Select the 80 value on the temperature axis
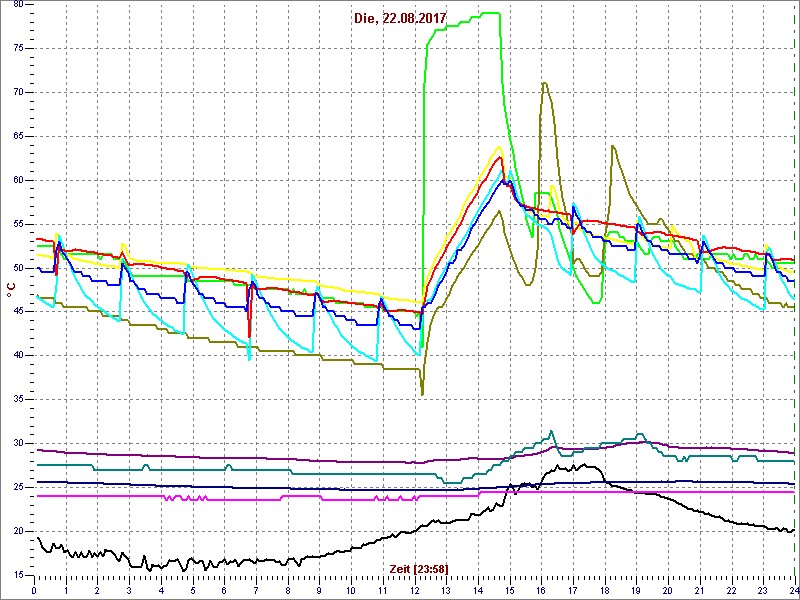Viewport: 800px width, 600px height. click(x=18, y=4)
